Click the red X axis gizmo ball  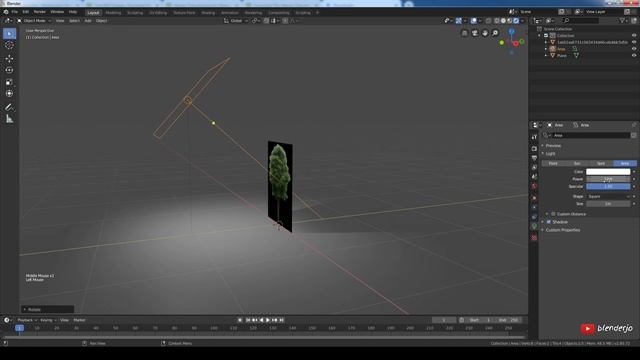[x=516, y=43]
